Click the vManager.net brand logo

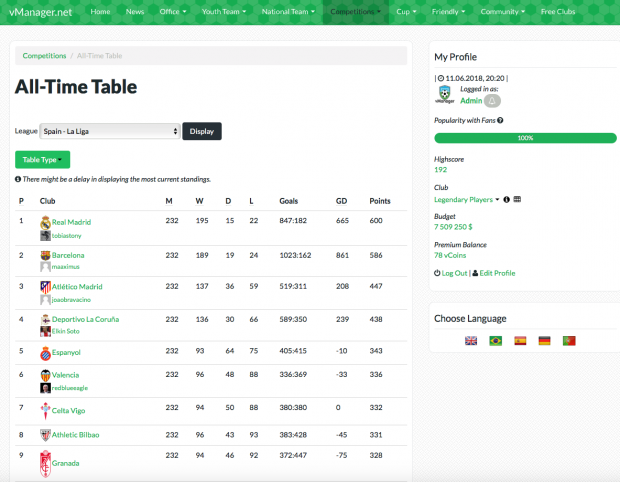(x=41, y=12)
